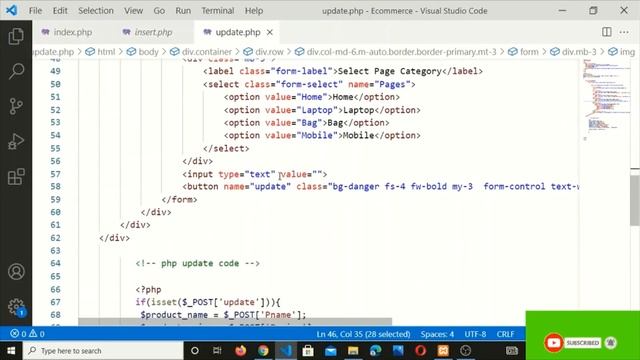Open the View menu
Viewport: 640px width, 360px height.
click(133, 11)
